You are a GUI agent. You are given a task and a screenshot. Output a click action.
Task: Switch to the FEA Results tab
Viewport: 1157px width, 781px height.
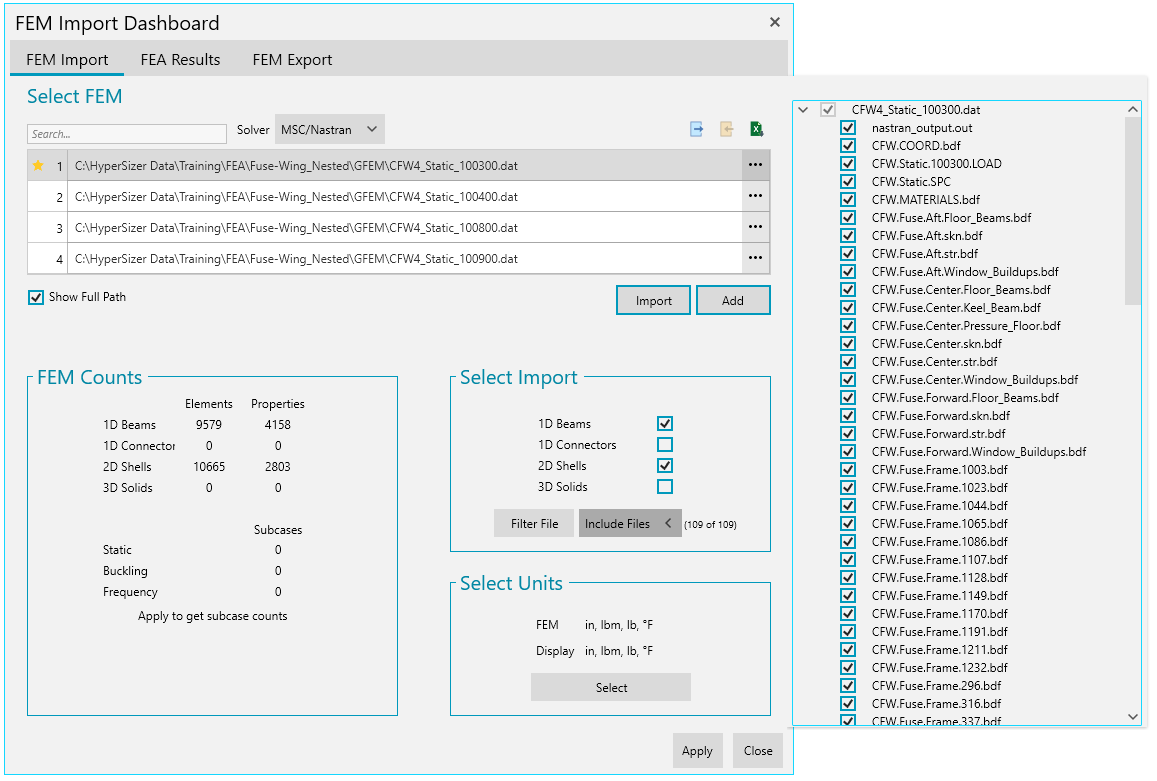[180, 60]
